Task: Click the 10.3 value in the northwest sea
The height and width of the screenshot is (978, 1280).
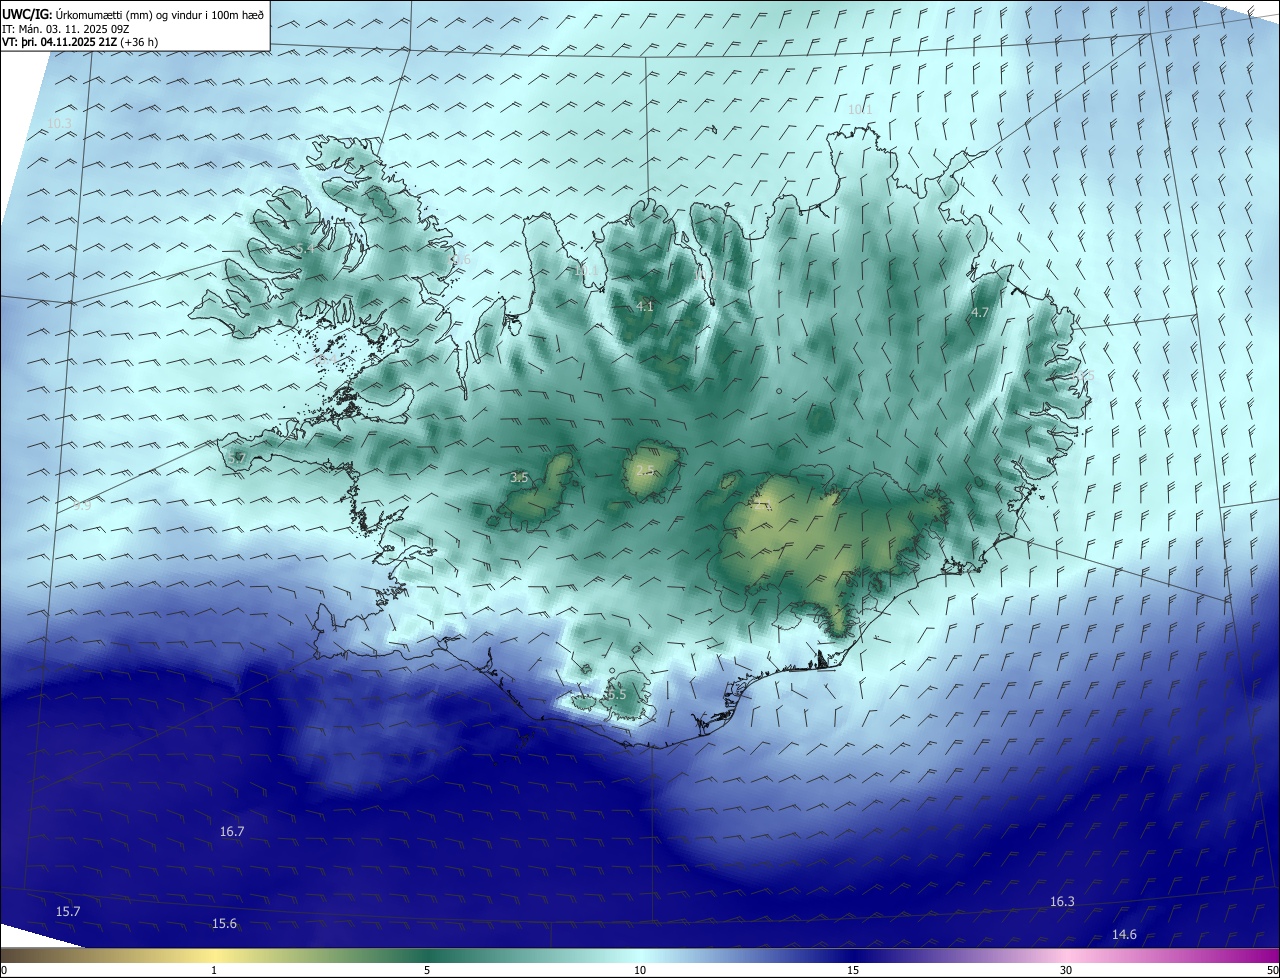Action: pyautogui.click(x=59, y=123)
